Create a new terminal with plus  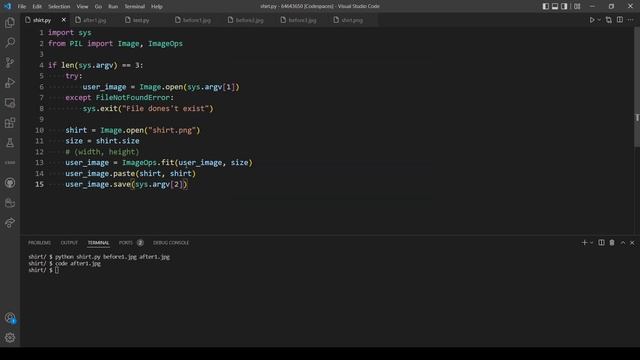pos(584,242)
